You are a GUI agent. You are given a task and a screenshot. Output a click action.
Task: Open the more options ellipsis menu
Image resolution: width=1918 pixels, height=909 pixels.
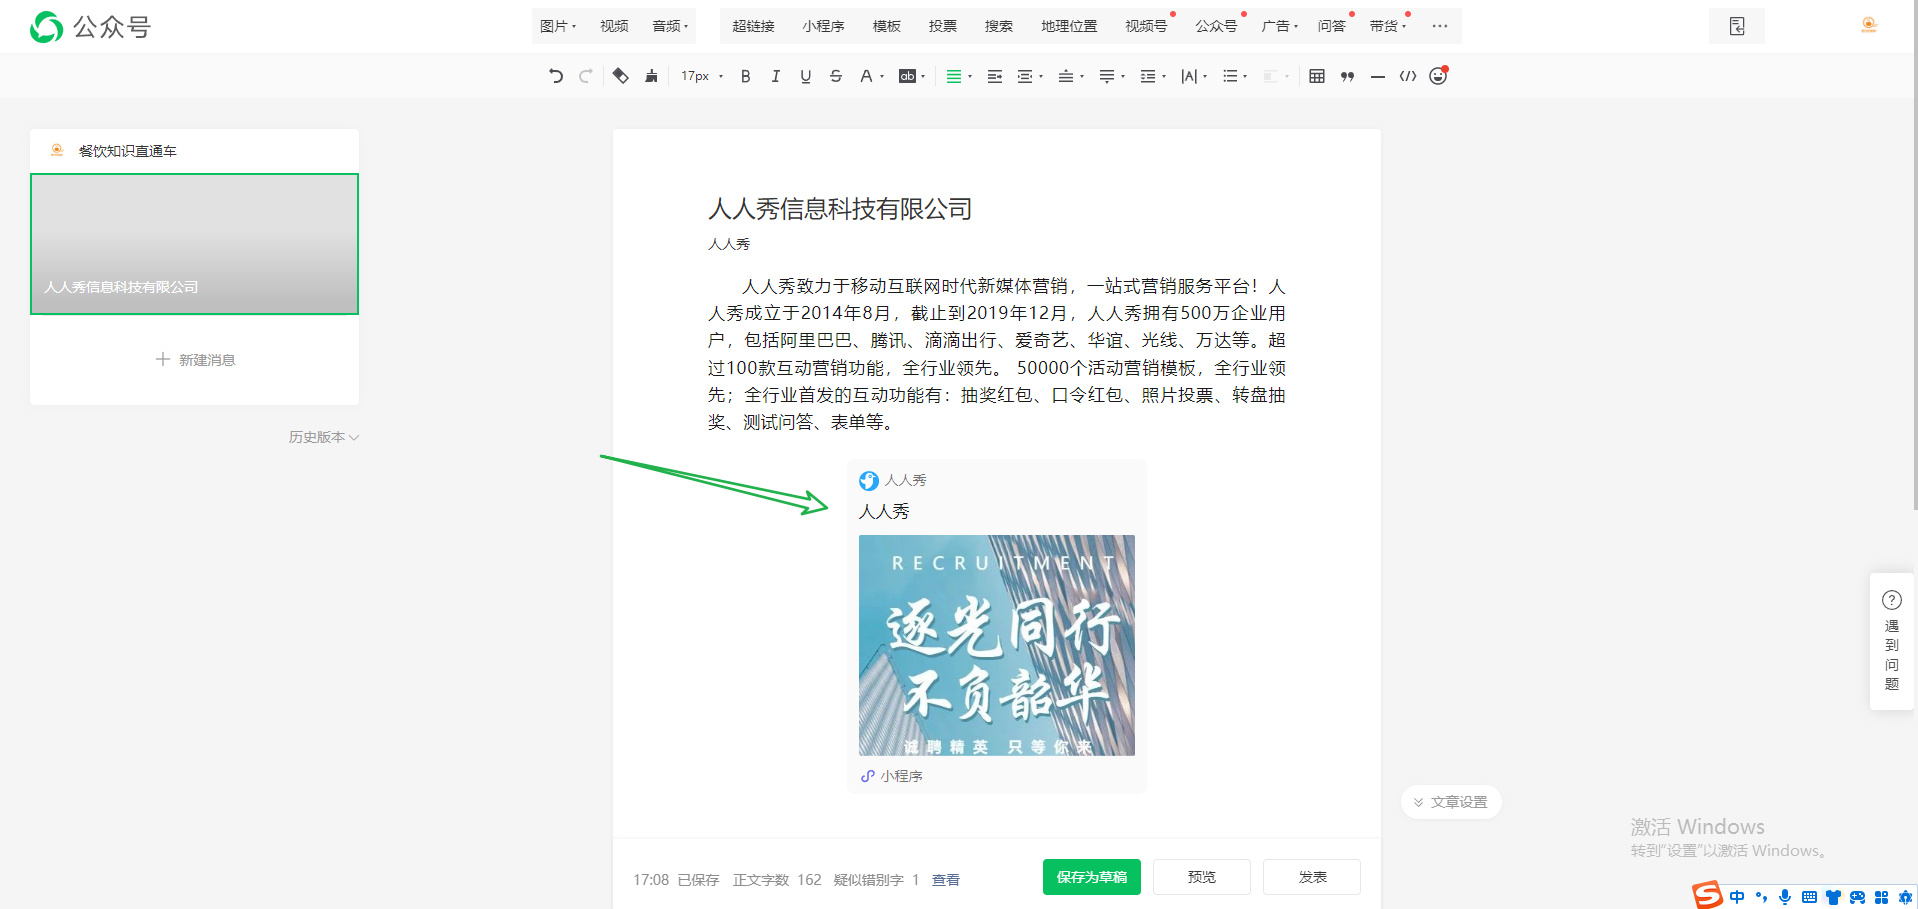[x=1440, y=26]
